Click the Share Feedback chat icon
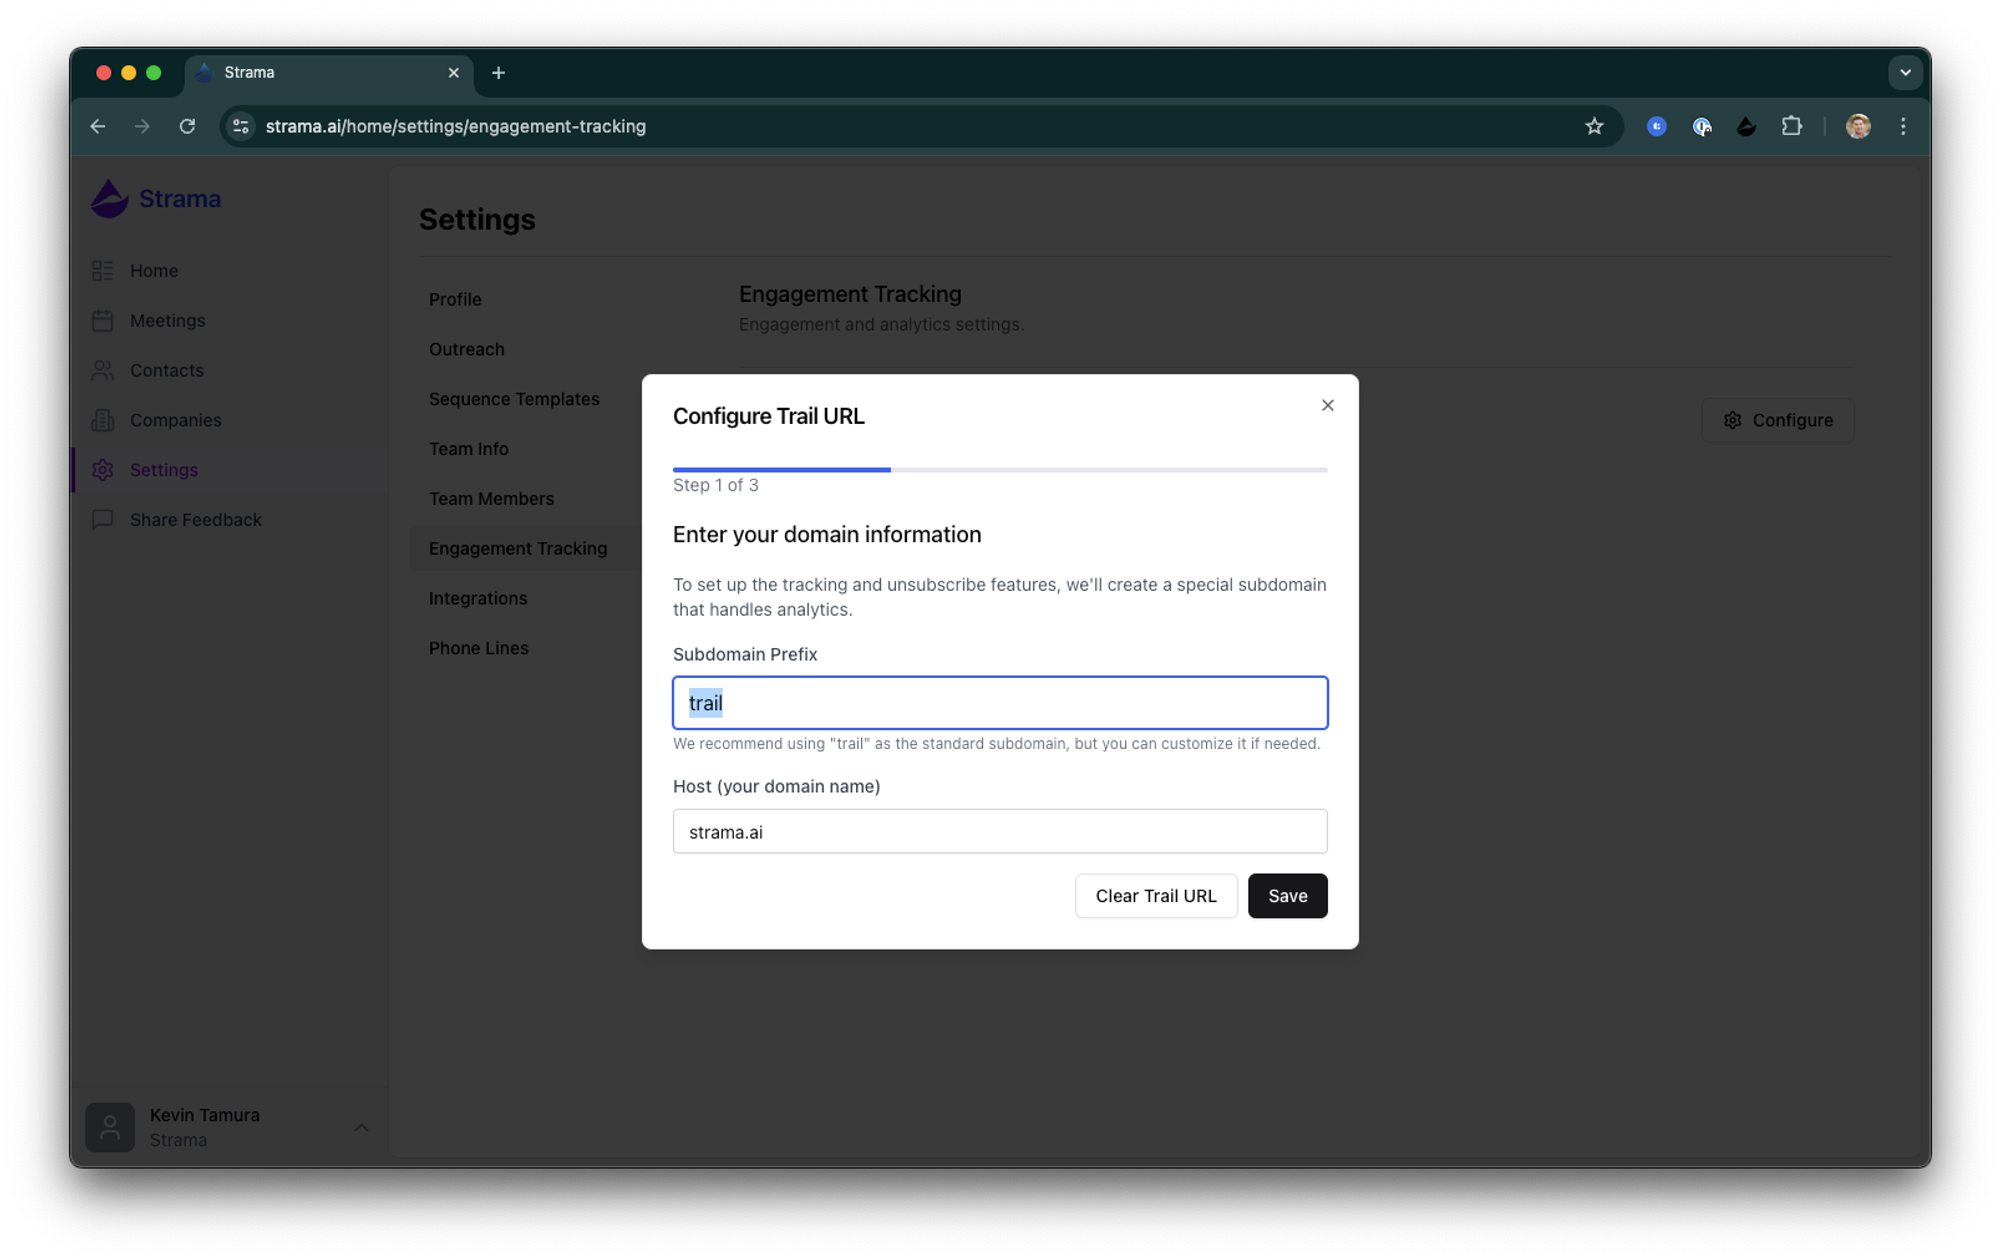 coord(102,520)
